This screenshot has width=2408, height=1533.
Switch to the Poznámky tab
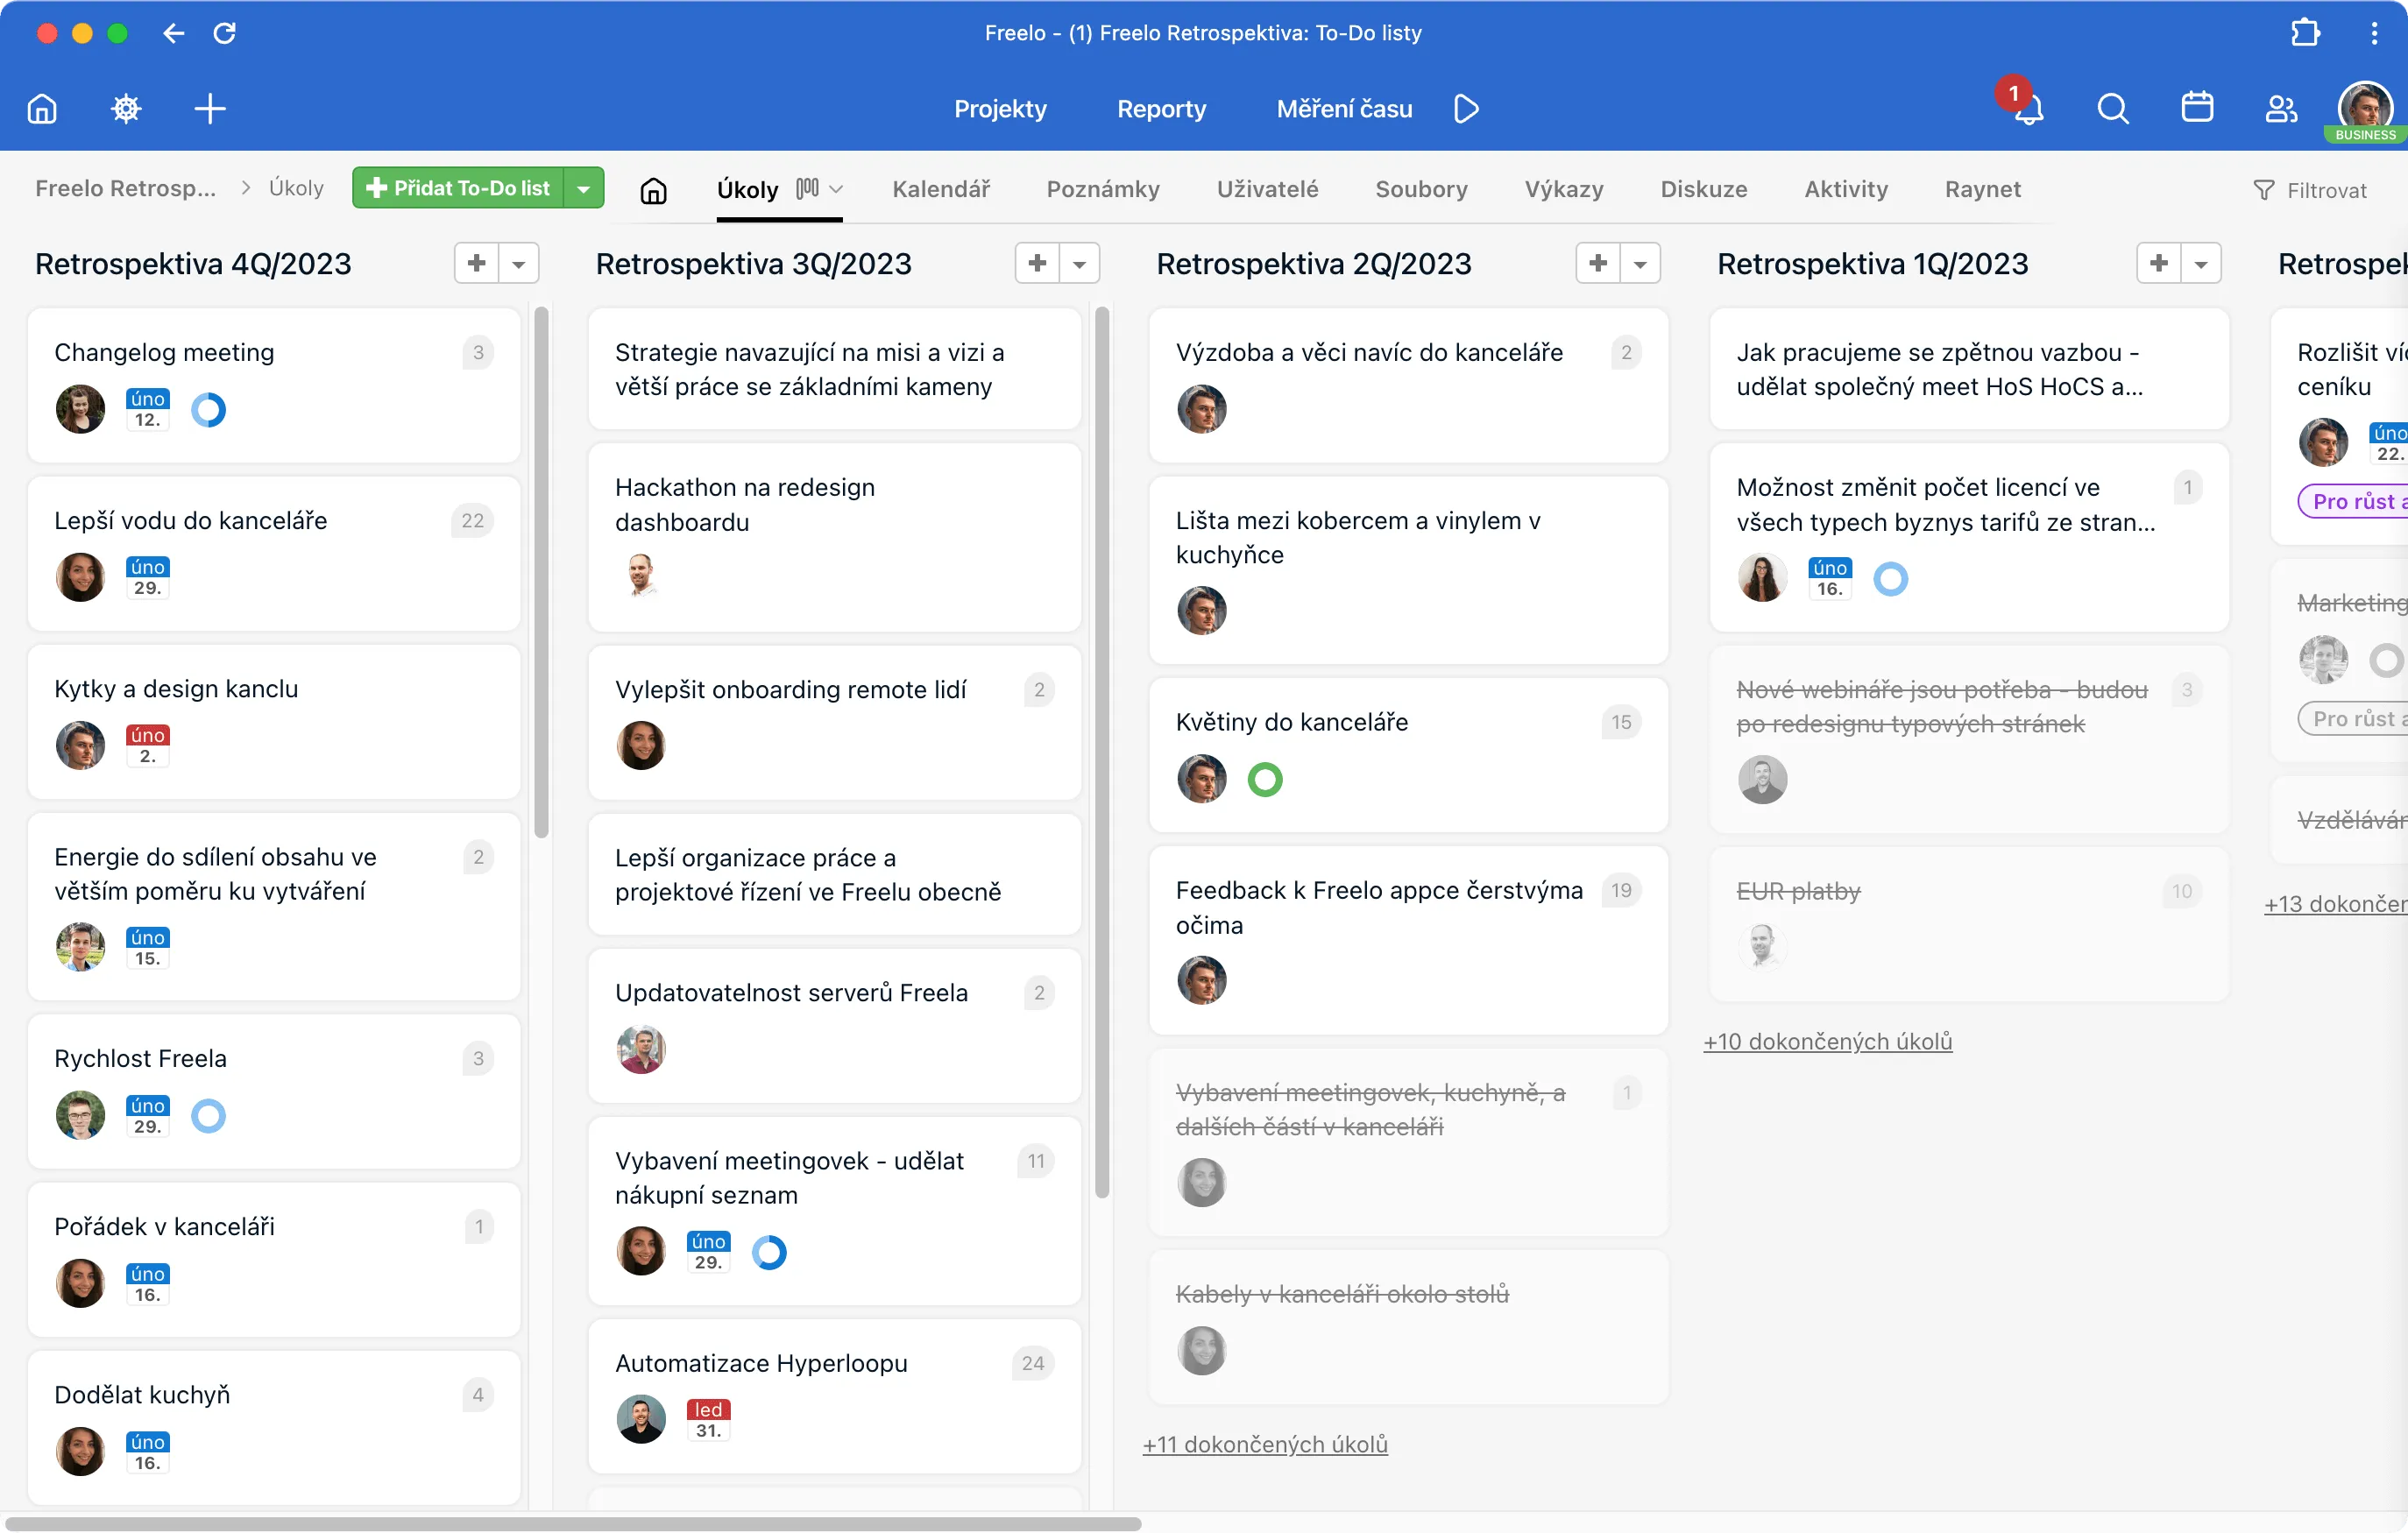[1103, 189]
